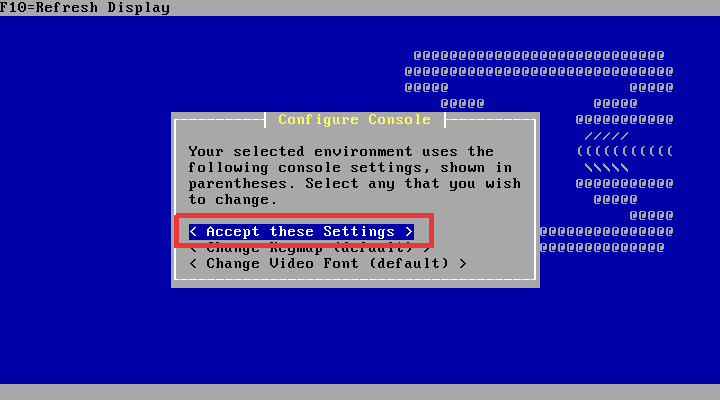Screen dimensions: 720x400
Task: Pick the partially hidden Change Keymap option
Action: coord(310,250)
